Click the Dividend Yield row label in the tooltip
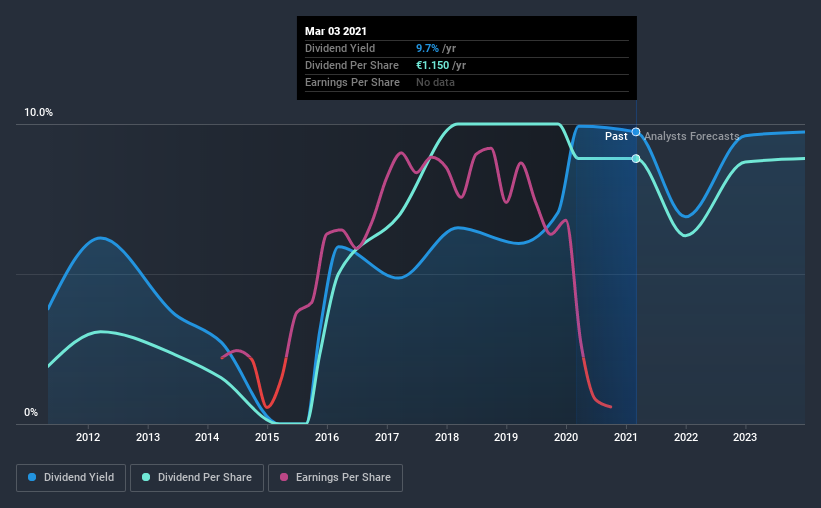The height and width of the screenshot is (508, 821). [340, 48]
